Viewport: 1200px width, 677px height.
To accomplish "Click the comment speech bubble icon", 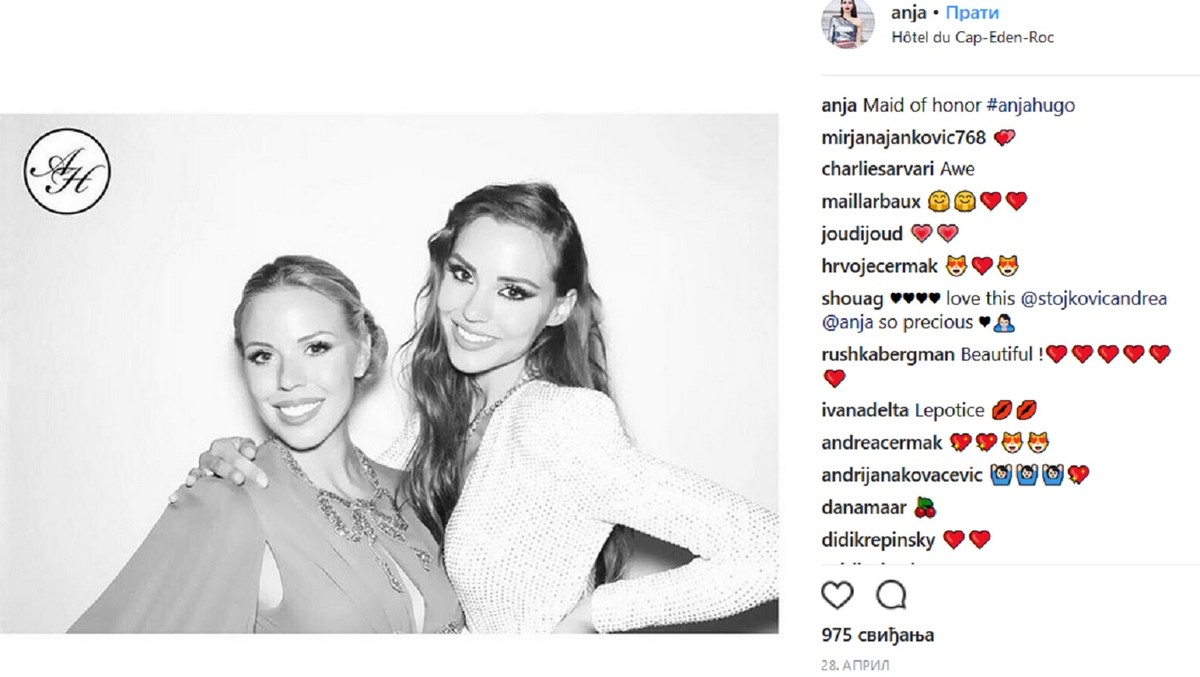I will click(x=890, y=596).
